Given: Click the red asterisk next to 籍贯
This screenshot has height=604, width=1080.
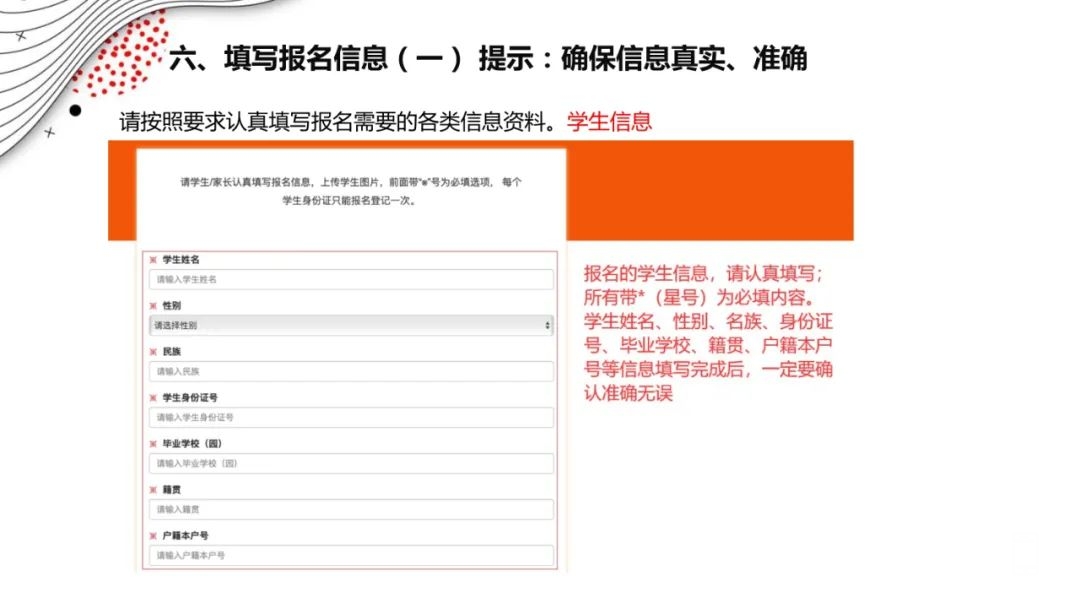Looking at the screenshot, I should click(153, 490).
